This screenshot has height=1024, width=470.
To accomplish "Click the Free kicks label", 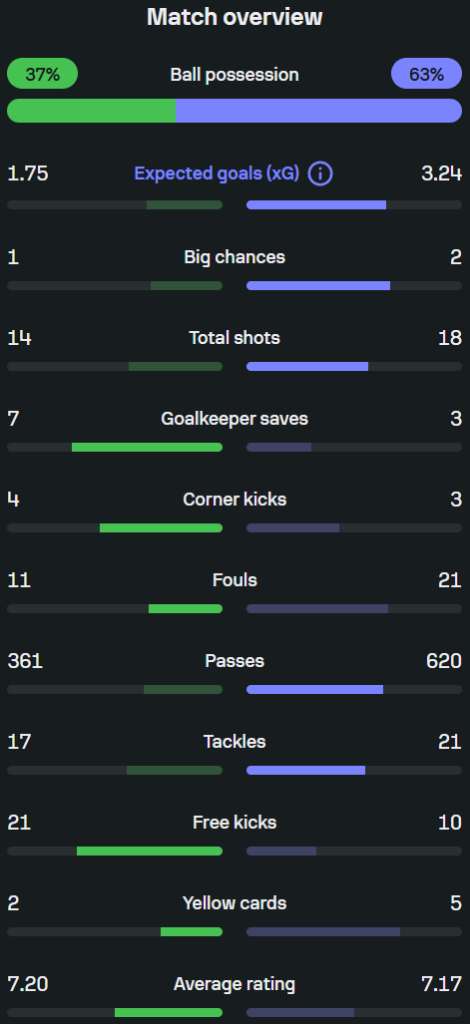I will click(x=234, y=822).
